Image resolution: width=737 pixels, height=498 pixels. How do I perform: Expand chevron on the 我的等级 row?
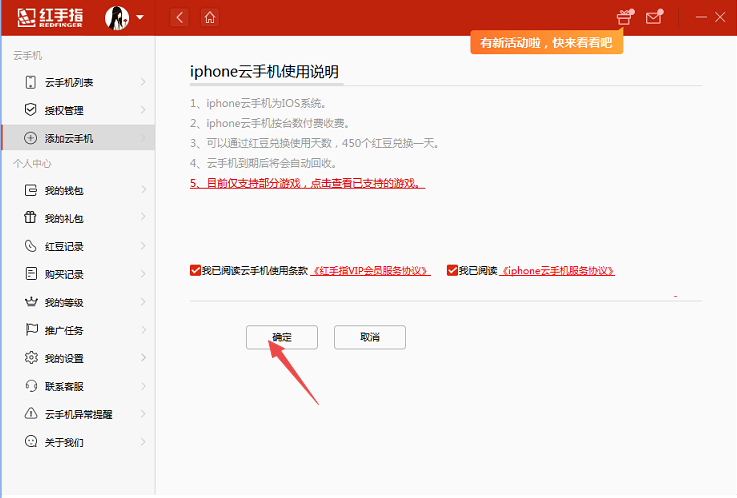[143, 302]
